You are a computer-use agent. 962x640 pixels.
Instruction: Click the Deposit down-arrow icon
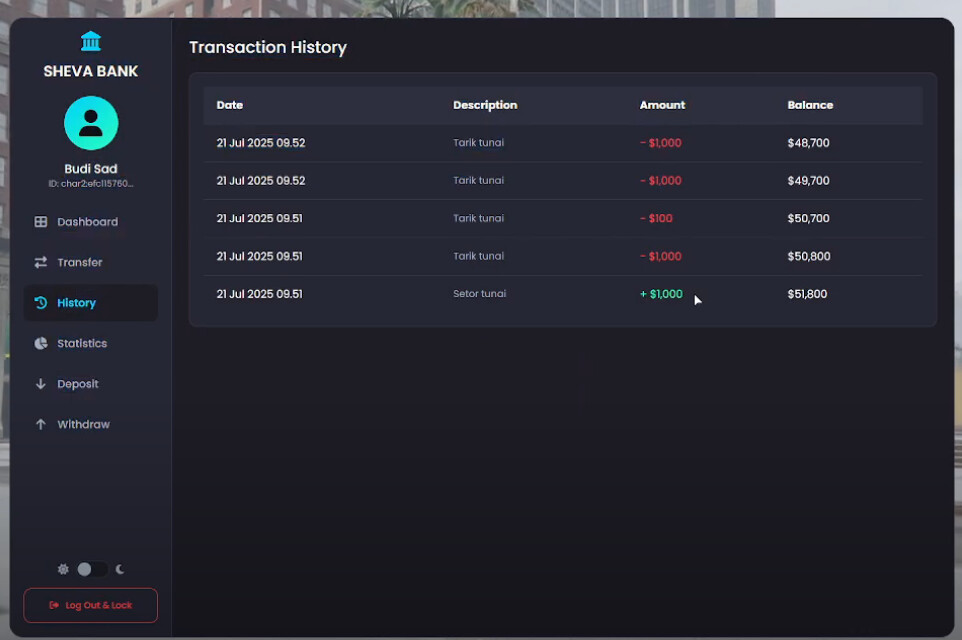click(41, 384)
